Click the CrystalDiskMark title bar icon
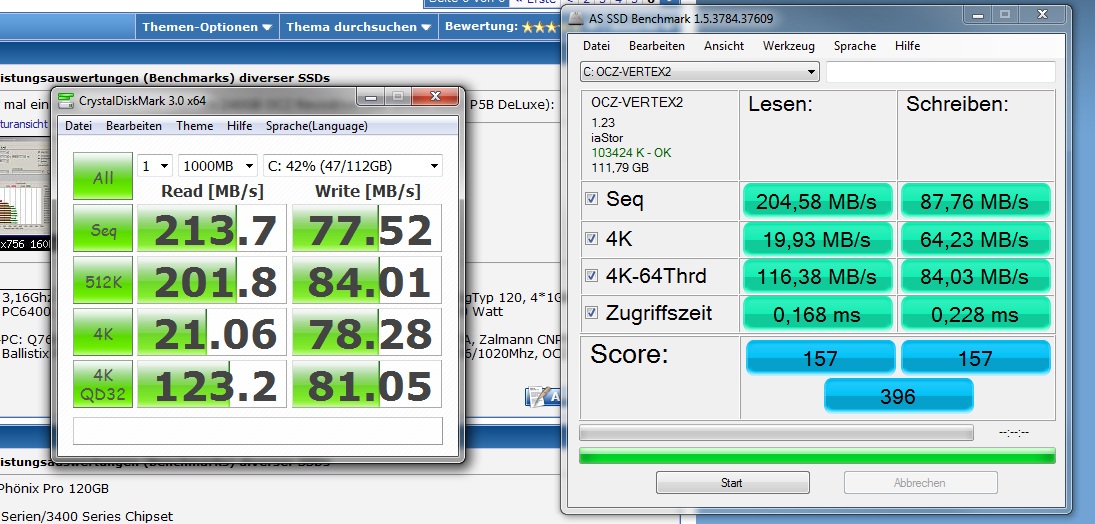This screenshot has height=524, width=1095. coord(66,100)
